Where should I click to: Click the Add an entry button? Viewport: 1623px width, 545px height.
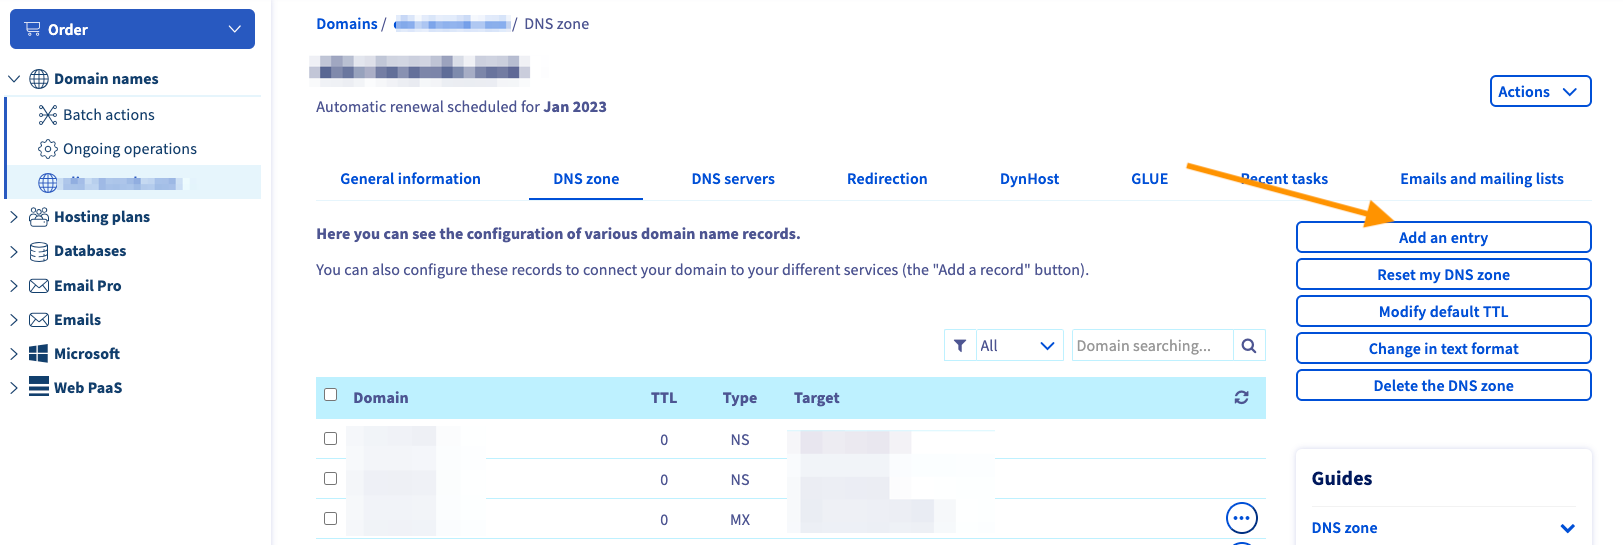coord(1443,237)
